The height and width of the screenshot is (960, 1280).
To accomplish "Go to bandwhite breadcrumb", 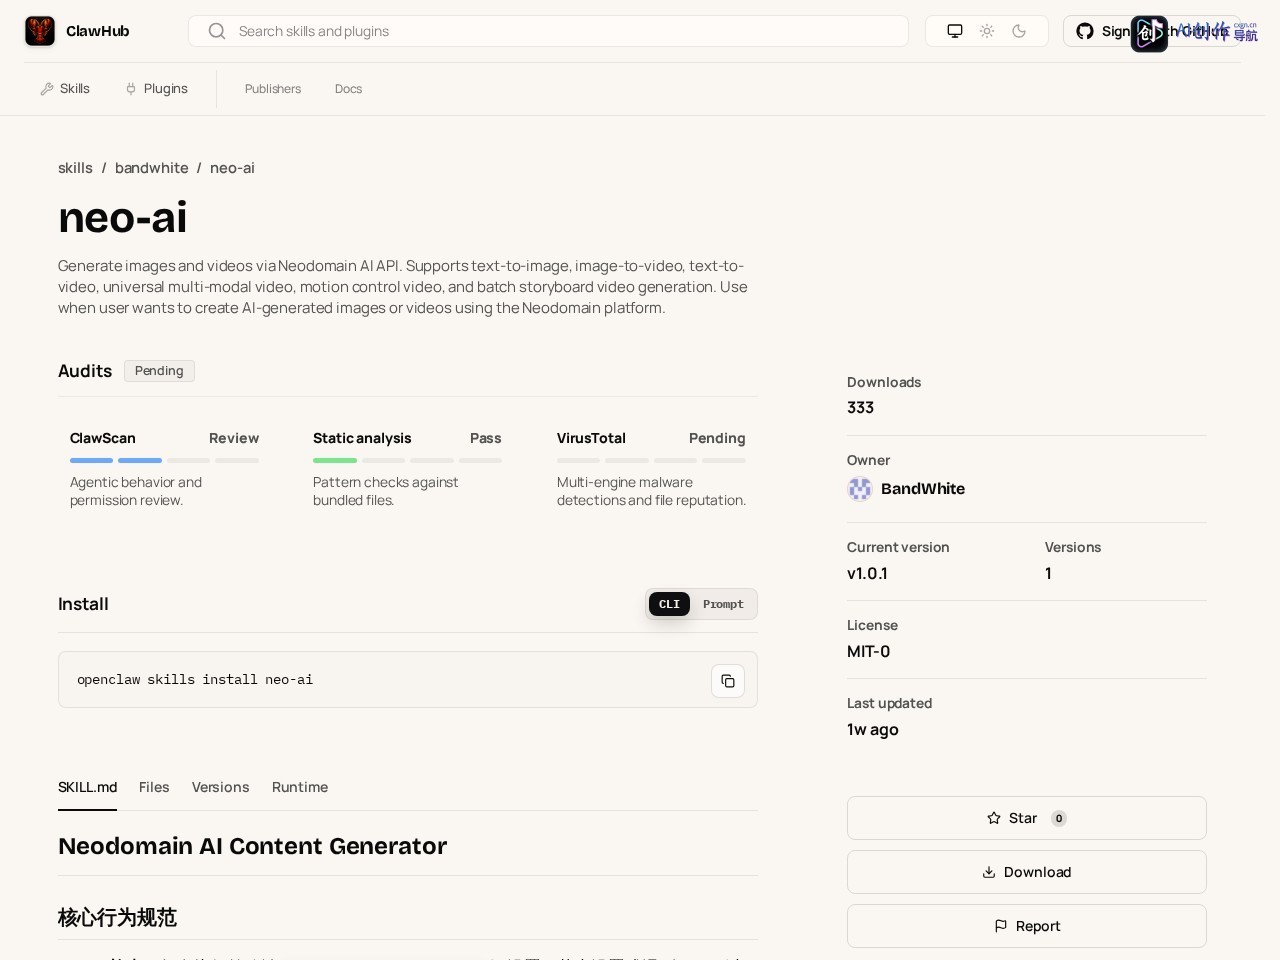I will tap(151, 168).
